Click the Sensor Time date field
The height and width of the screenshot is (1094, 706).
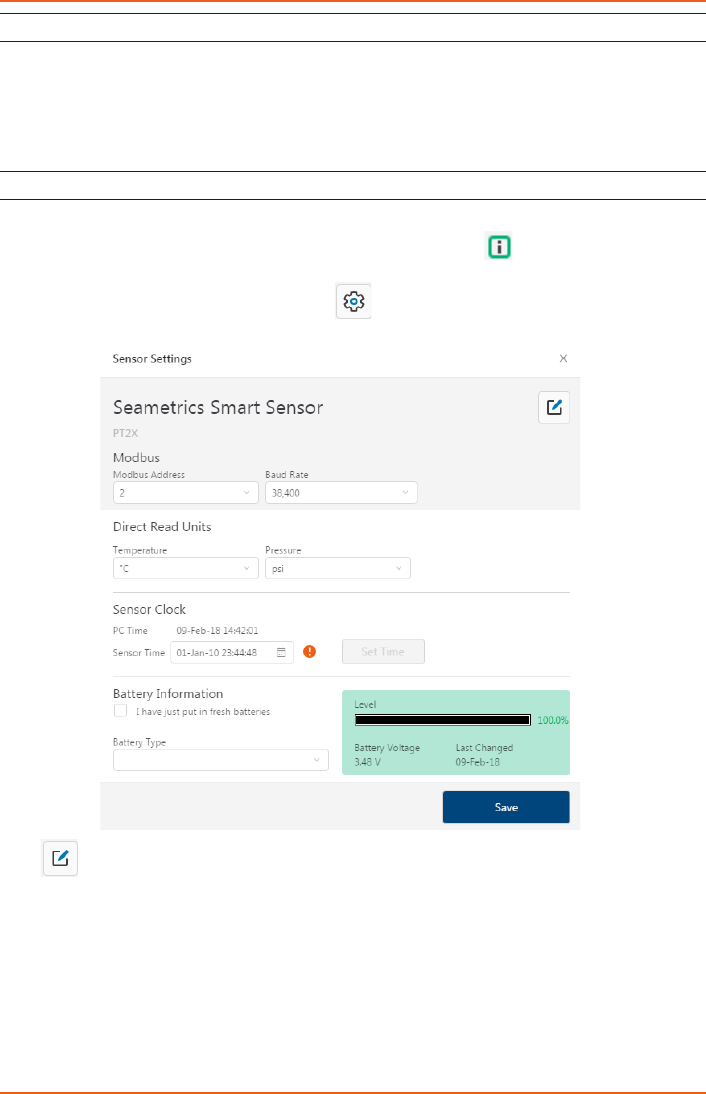pos(232,652)
